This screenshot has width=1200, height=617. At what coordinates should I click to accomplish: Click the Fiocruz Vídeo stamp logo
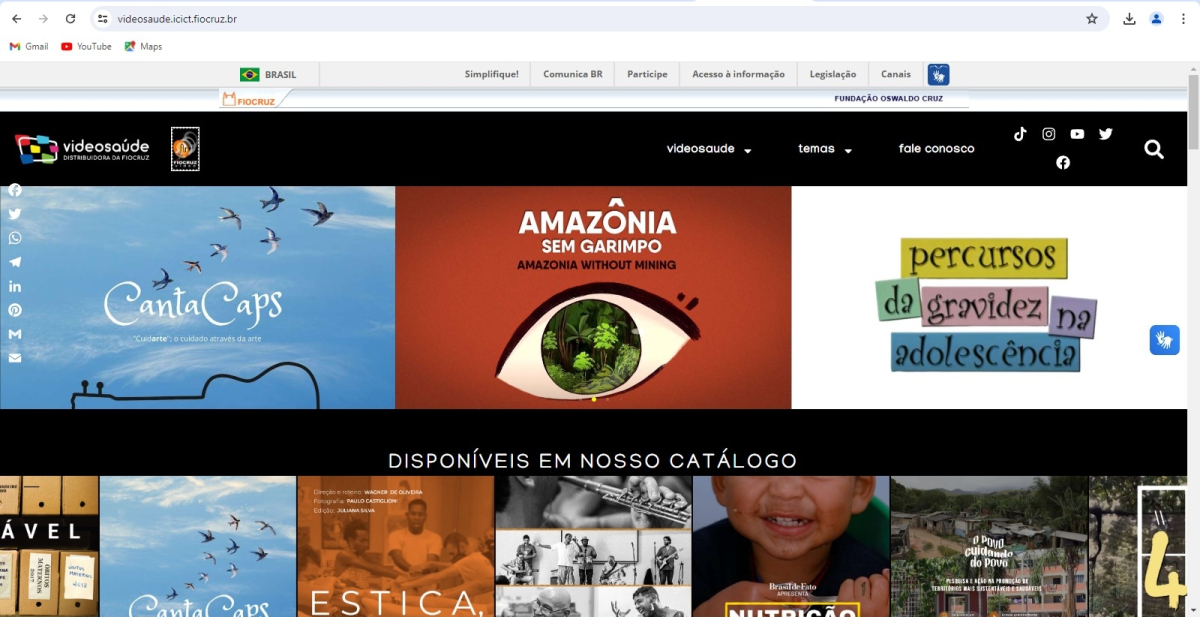point(185,149)
